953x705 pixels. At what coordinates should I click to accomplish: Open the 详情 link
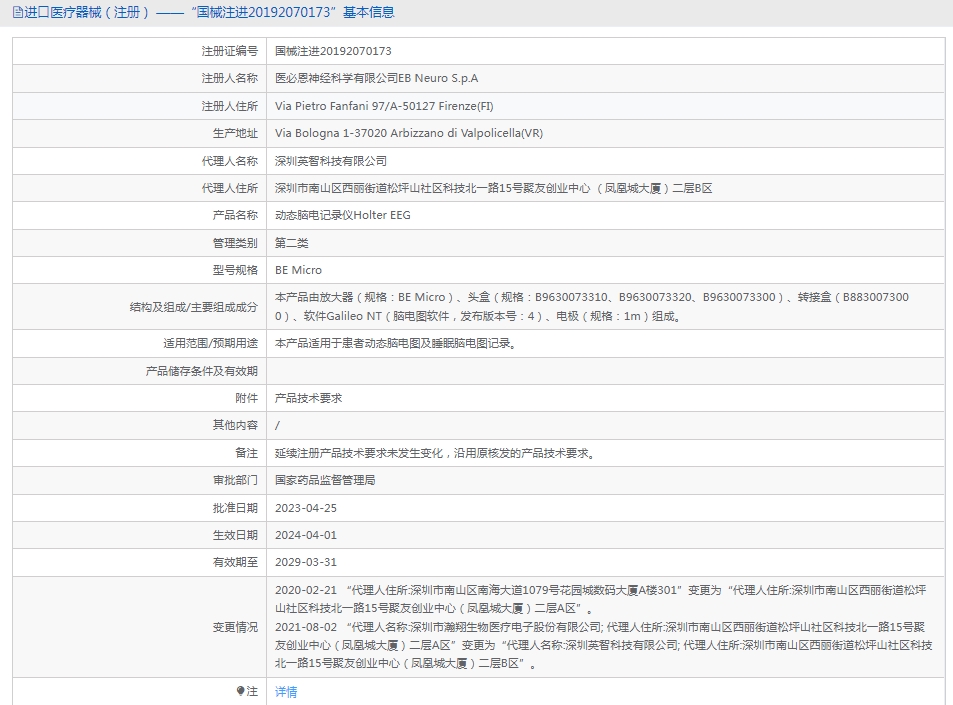[286, 692]
